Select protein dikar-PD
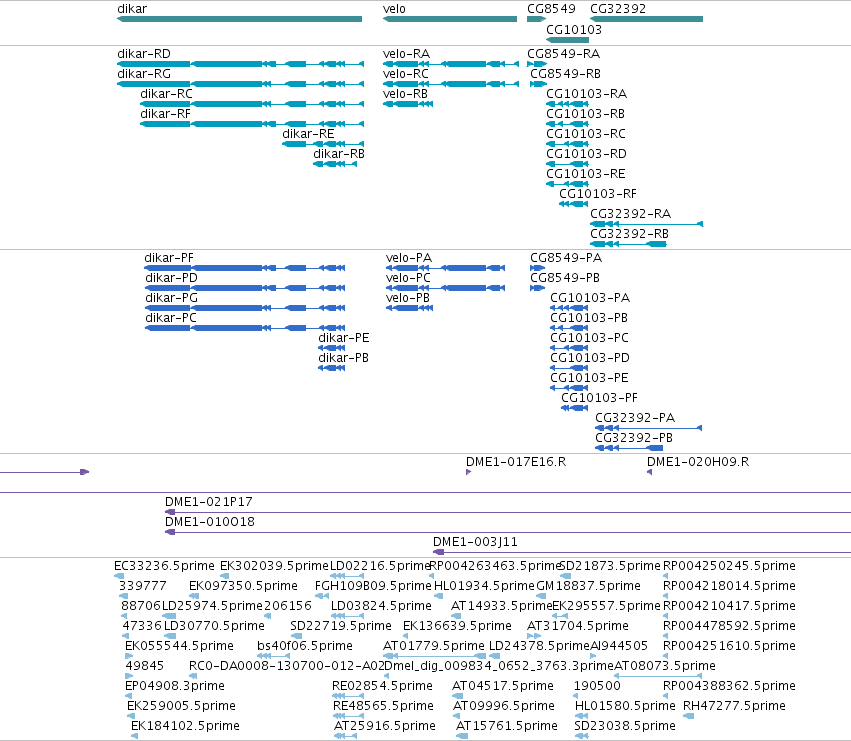This screenshot has height=741, width=851. (245, 288)
